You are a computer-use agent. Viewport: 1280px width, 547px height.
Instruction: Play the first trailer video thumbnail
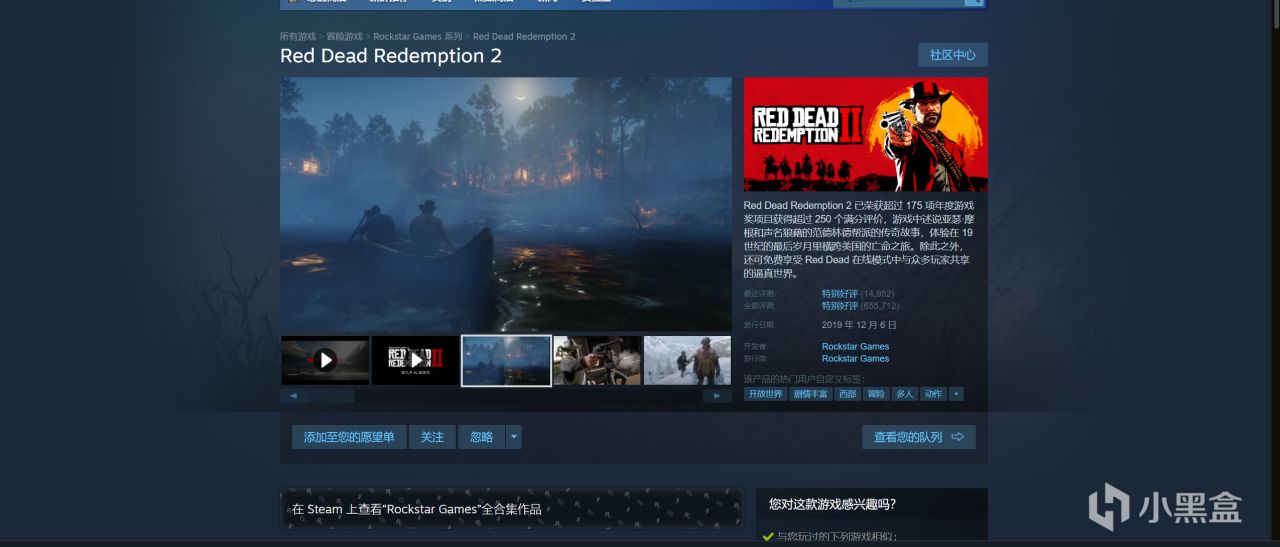325,360
